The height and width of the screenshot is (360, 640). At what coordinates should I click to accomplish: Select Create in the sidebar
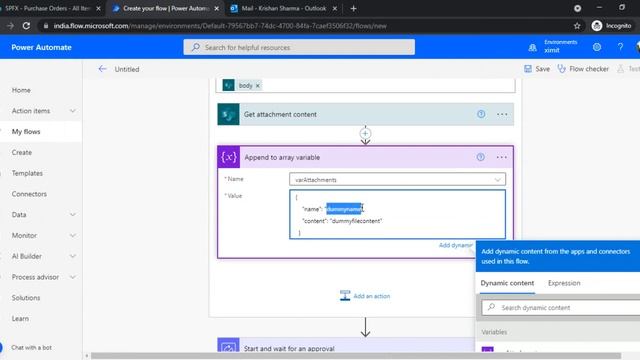tap(22, 152)
